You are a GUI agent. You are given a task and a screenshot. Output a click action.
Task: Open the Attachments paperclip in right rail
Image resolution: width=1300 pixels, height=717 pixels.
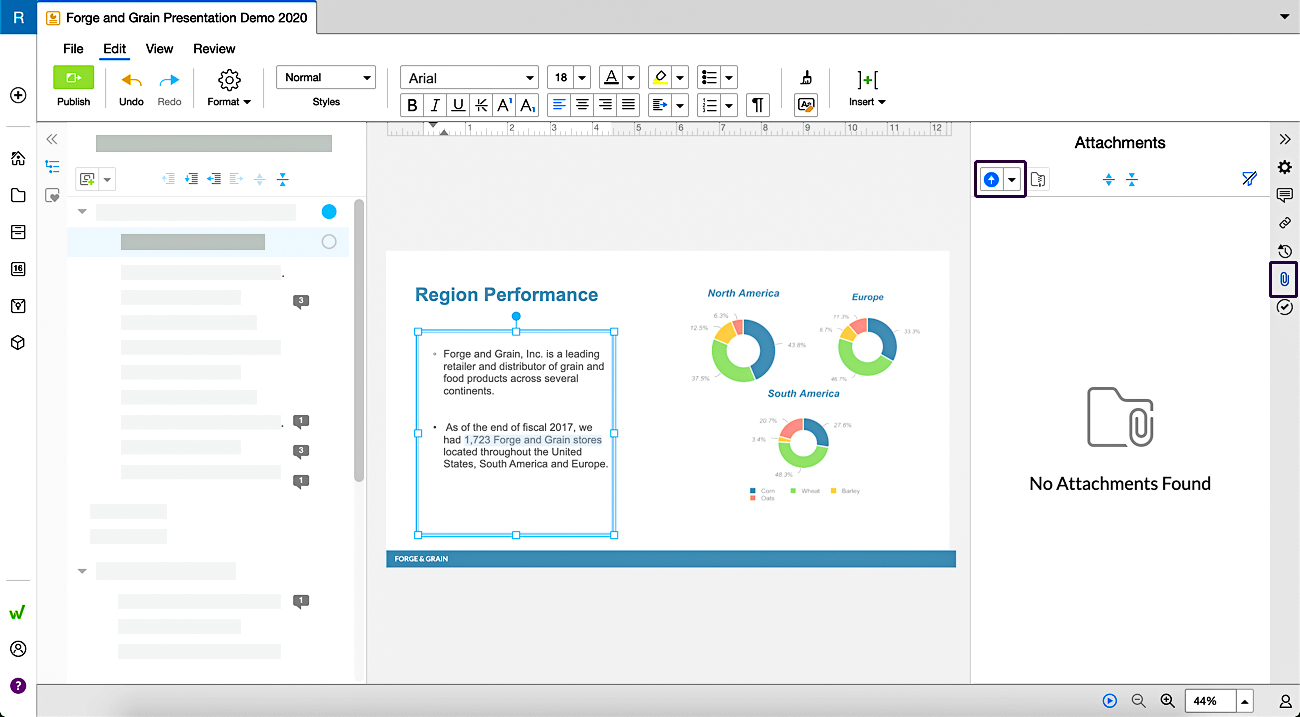click(x=1285, y=279)
